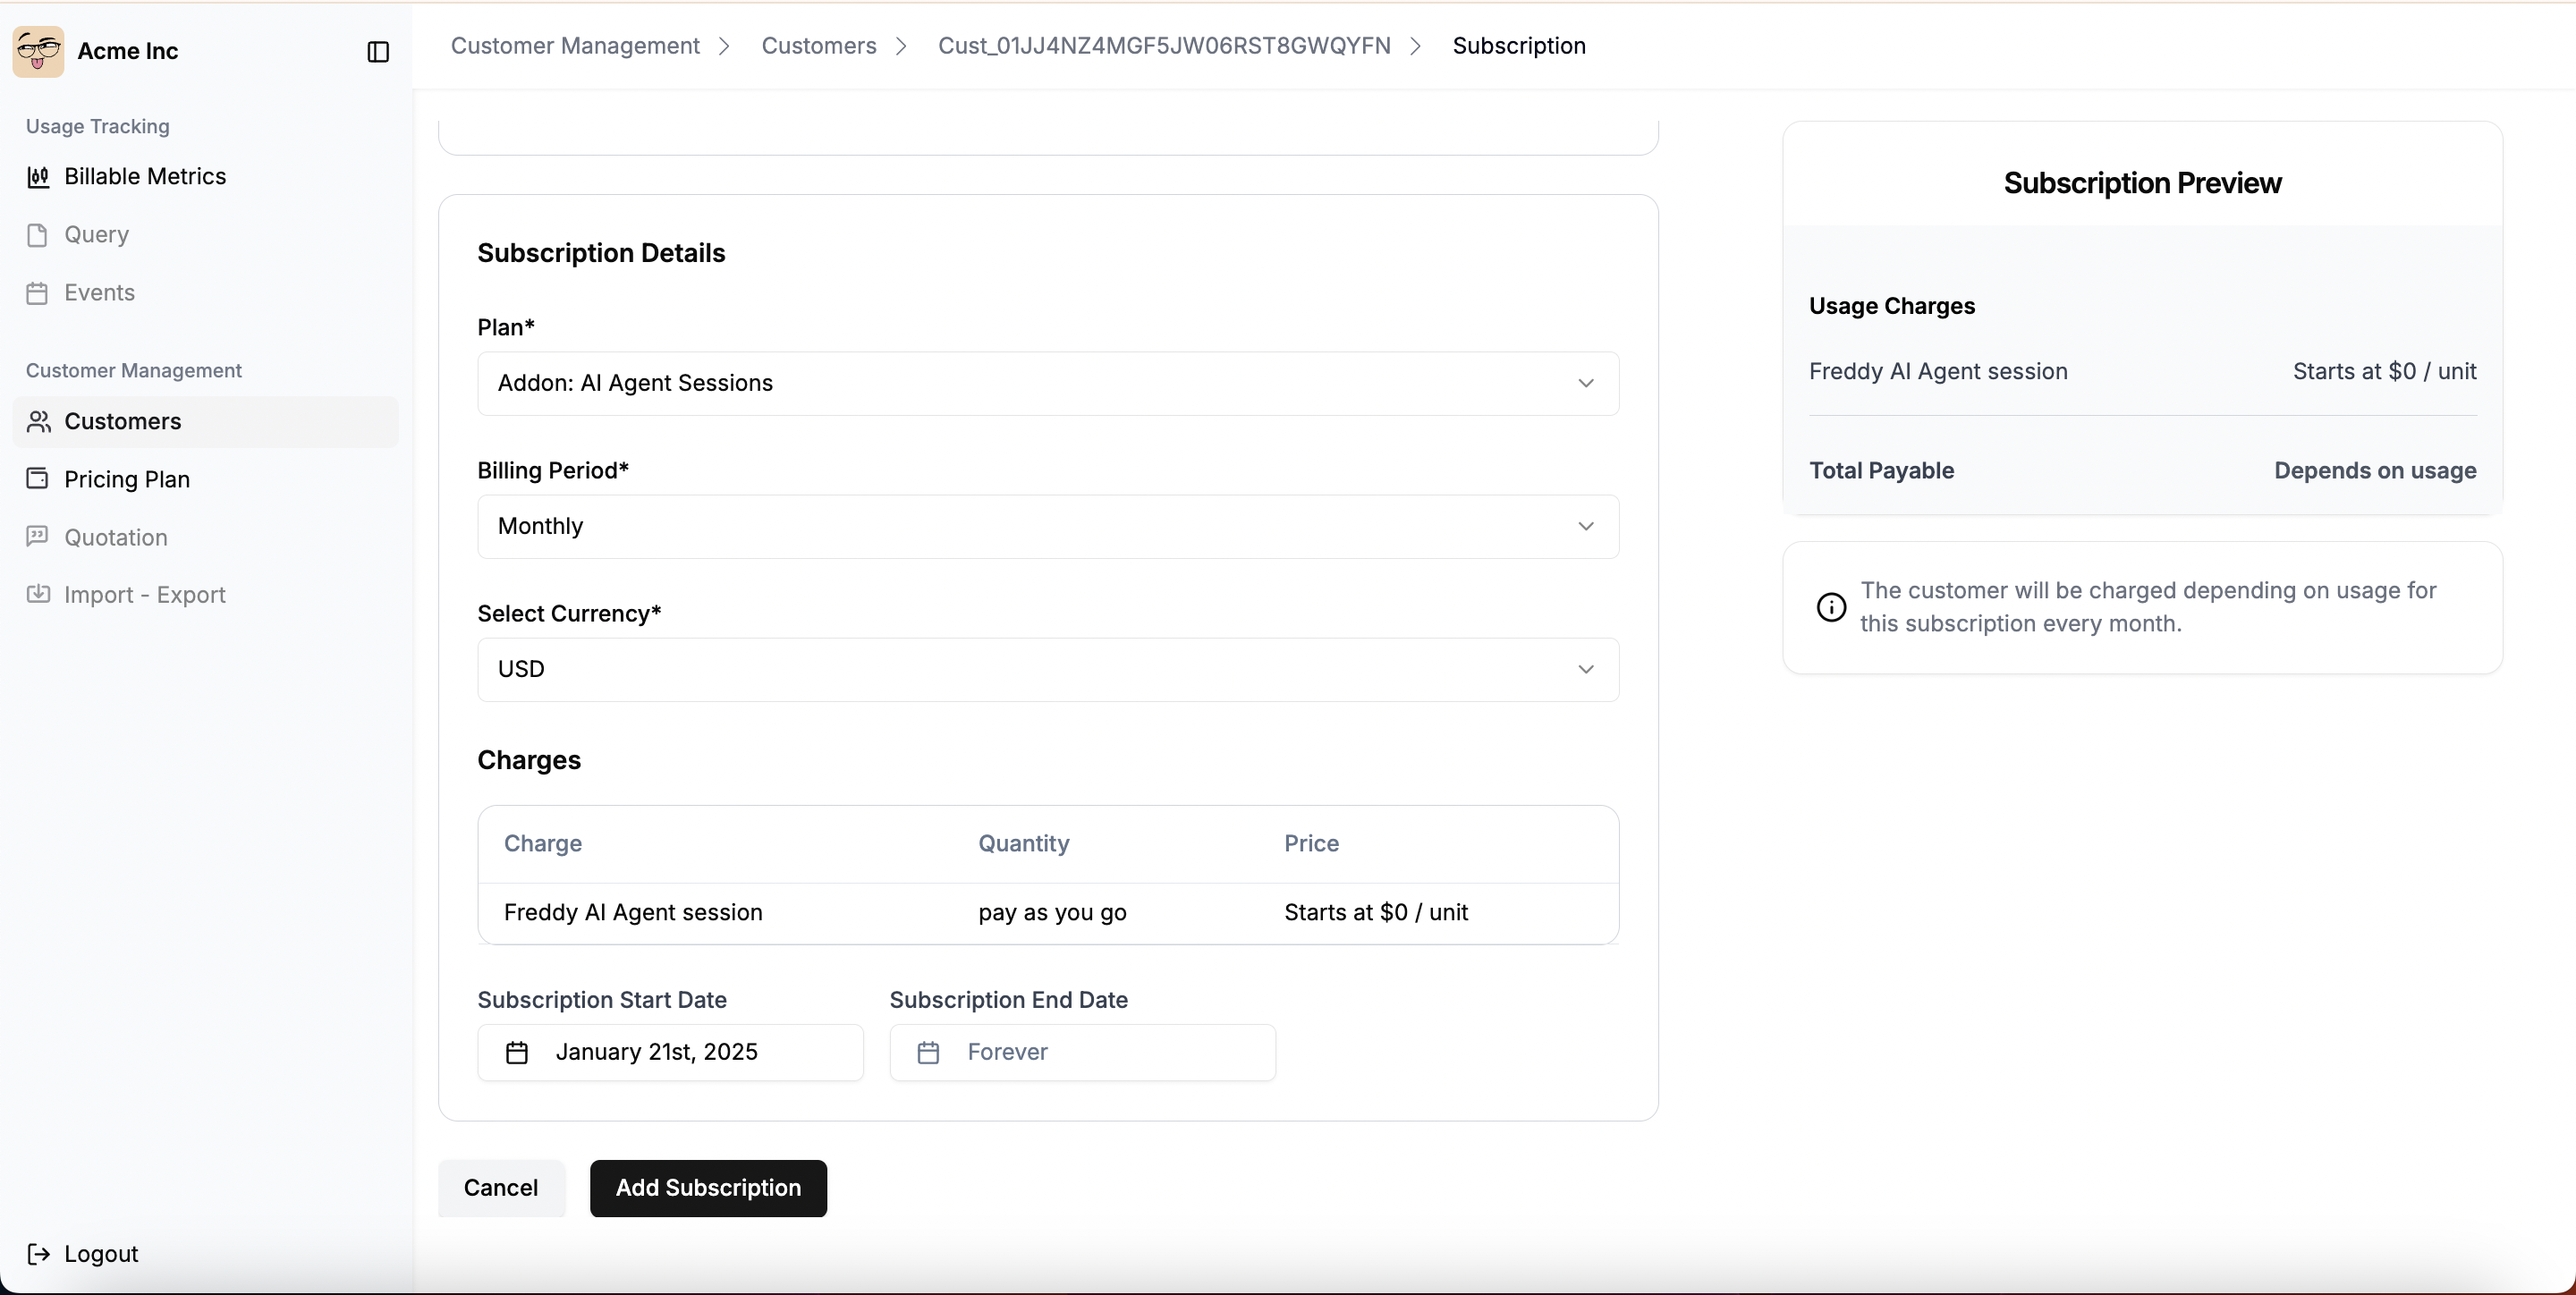
Task: Cancel the subscription form
Action: pos(500,1188)
